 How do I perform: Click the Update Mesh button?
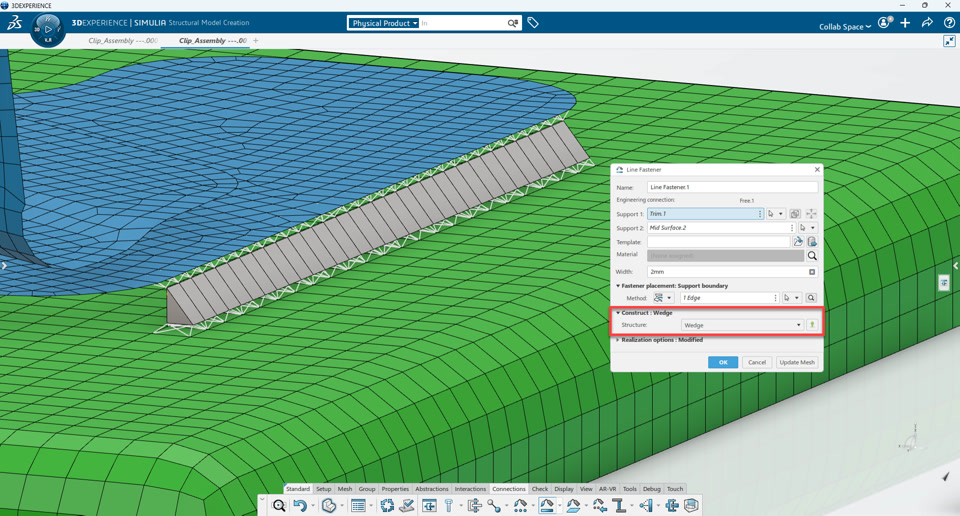(797, 362)
